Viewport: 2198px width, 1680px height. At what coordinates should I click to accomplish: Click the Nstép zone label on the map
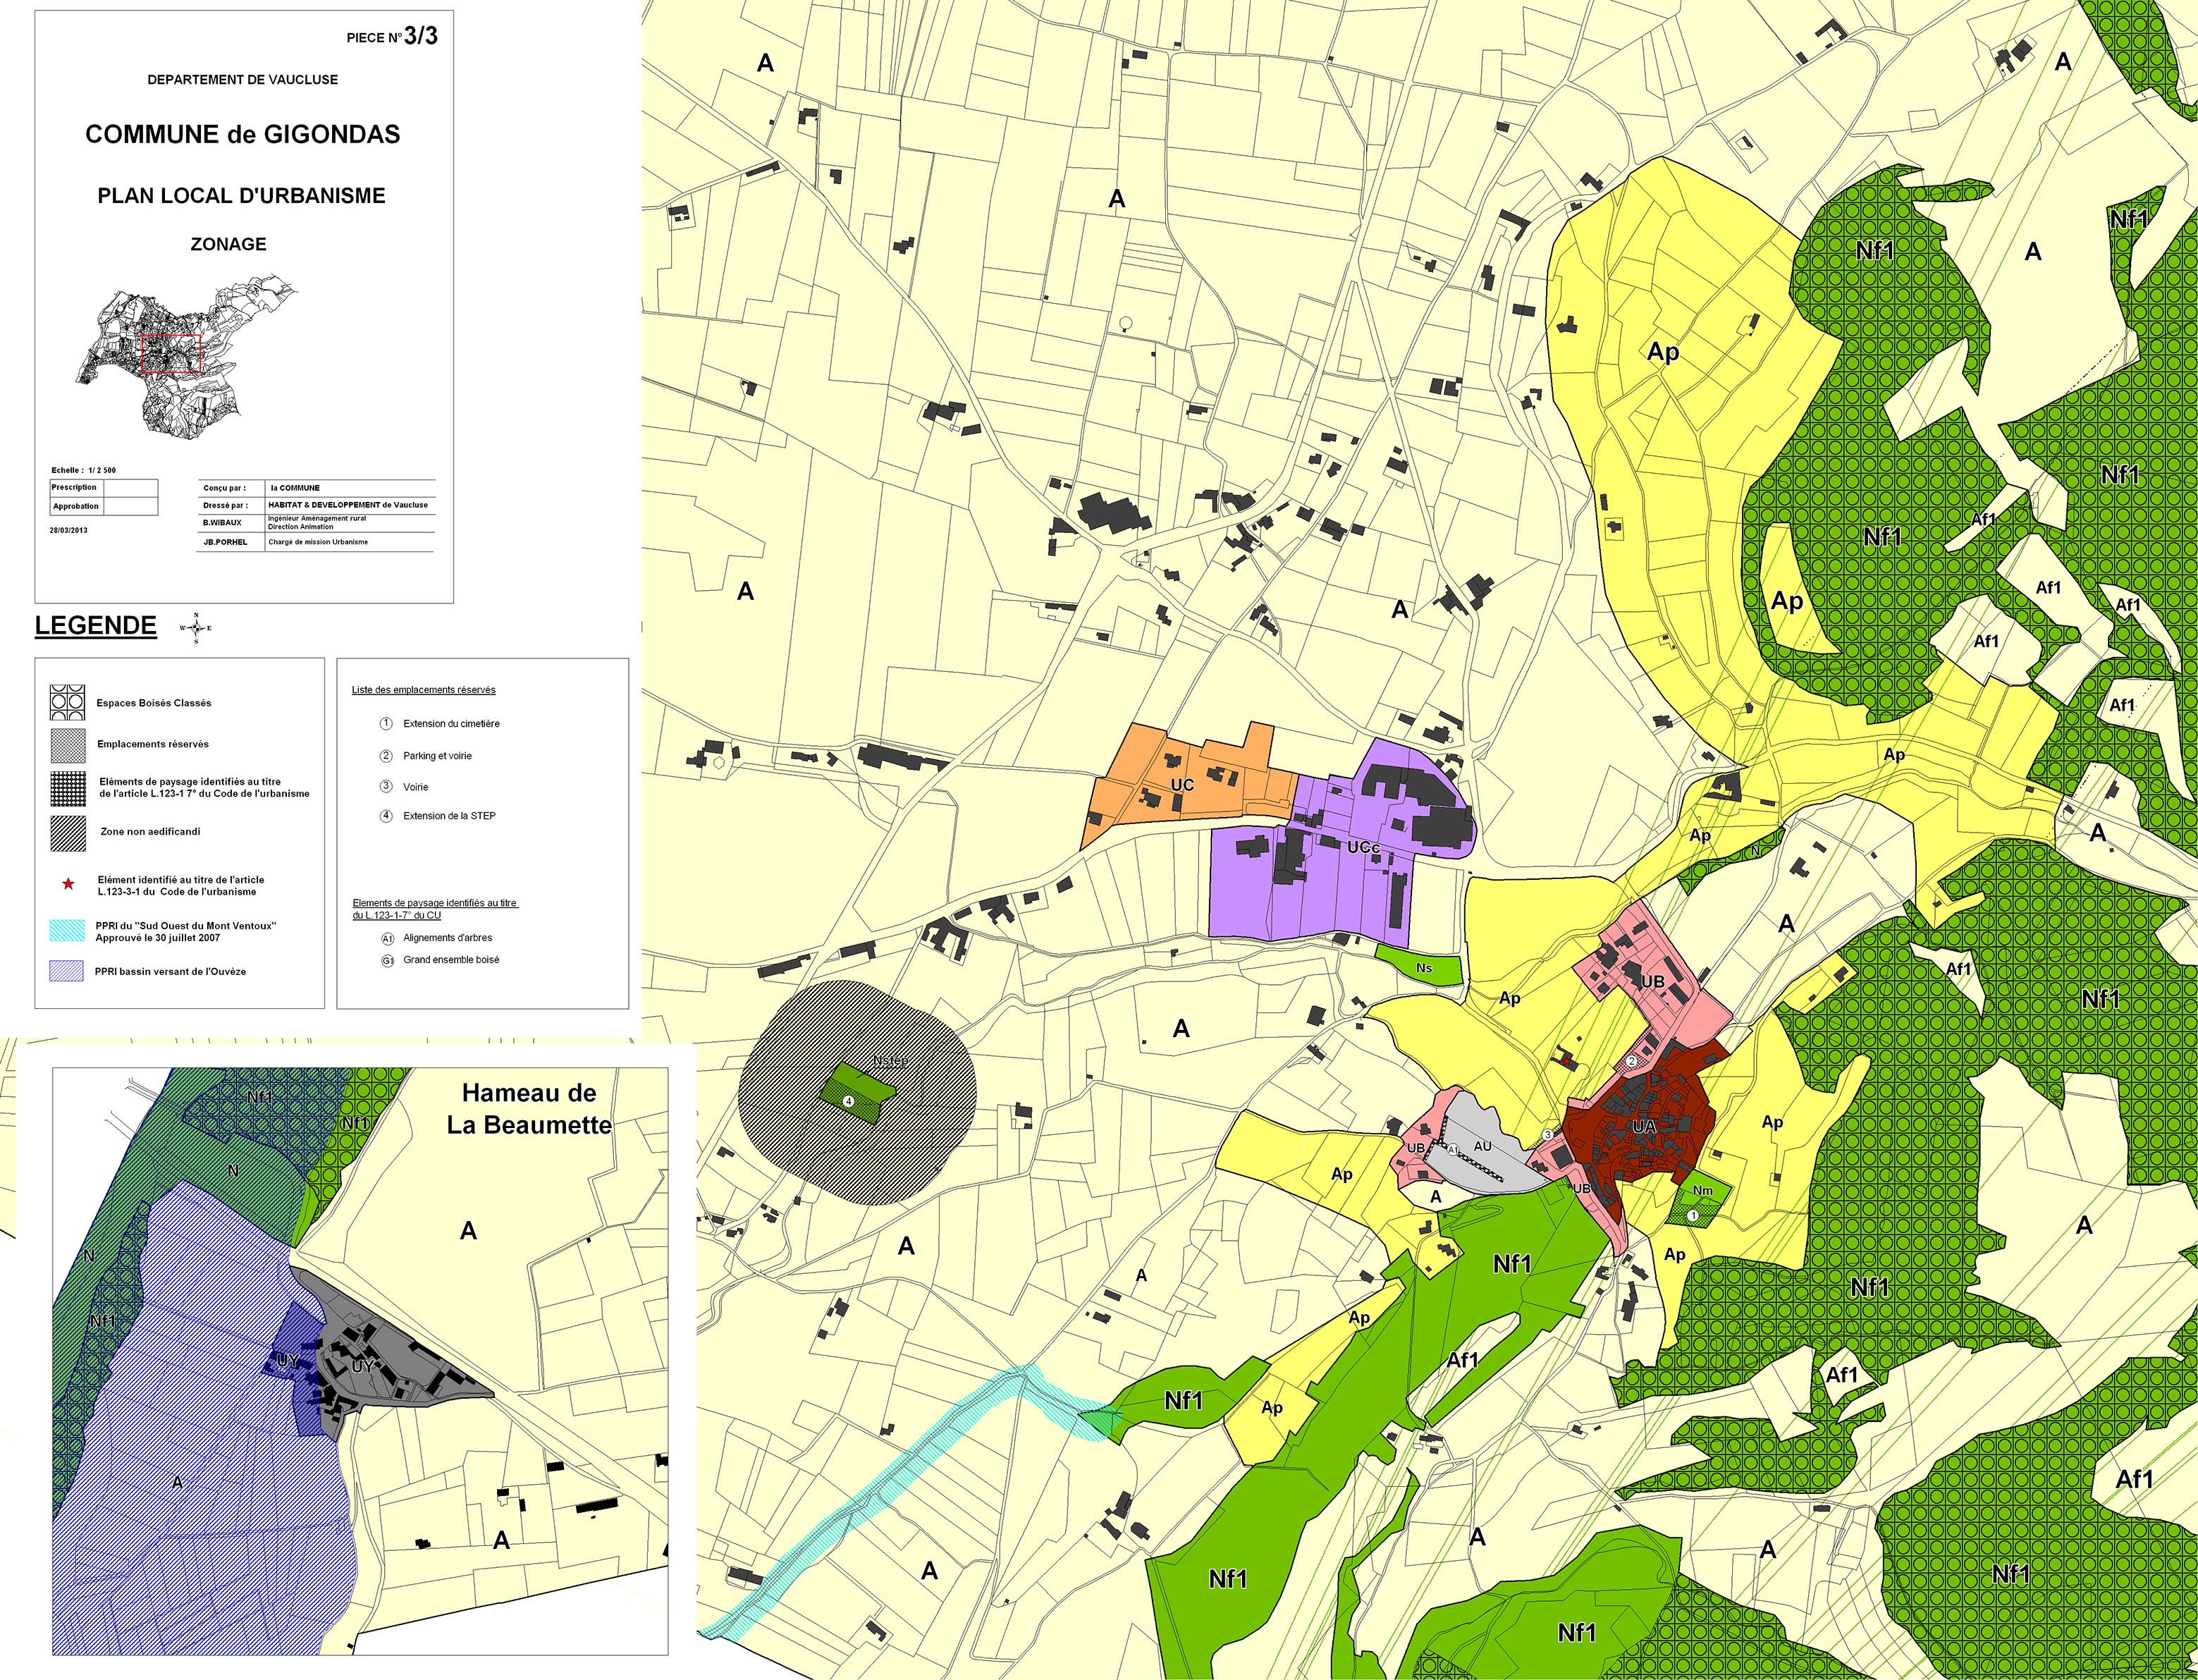point(890,1060)
